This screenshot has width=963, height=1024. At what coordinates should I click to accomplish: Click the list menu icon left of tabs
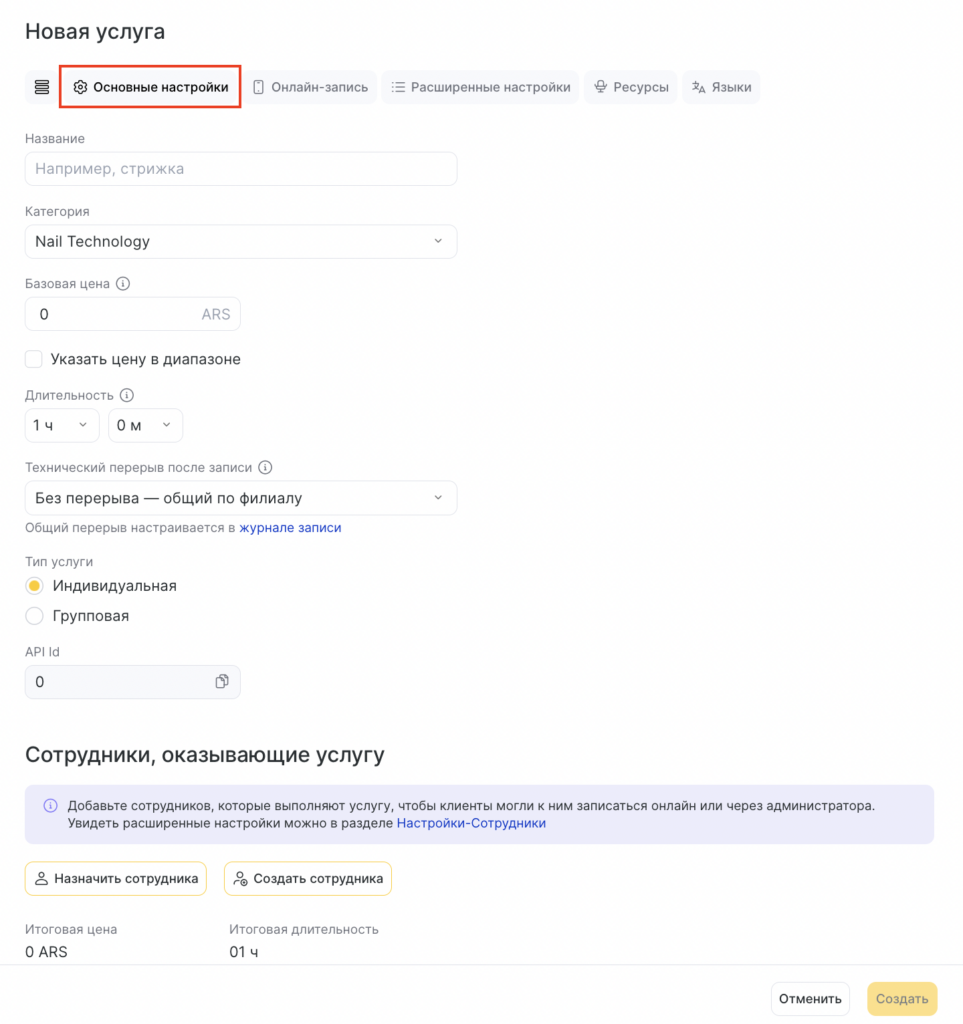41,87
